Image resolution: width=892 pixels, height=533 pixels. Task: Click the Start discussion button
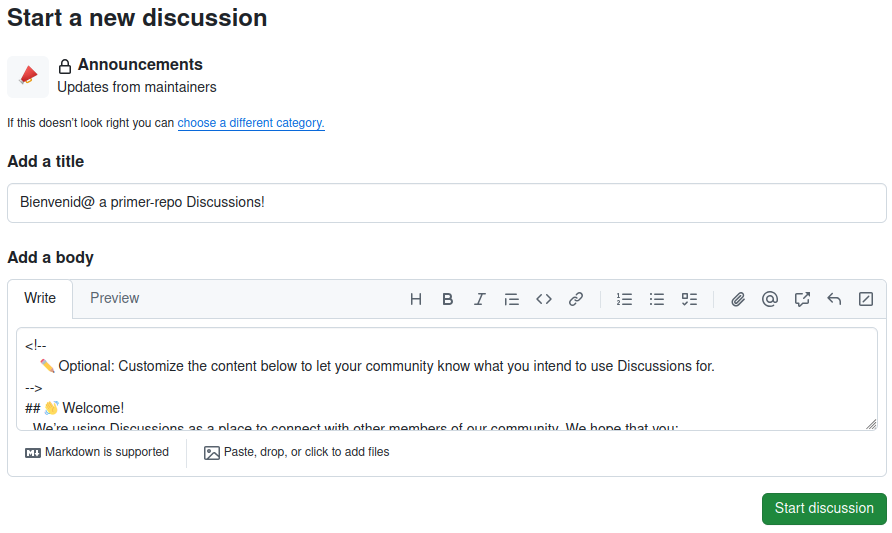pos(824,509)
